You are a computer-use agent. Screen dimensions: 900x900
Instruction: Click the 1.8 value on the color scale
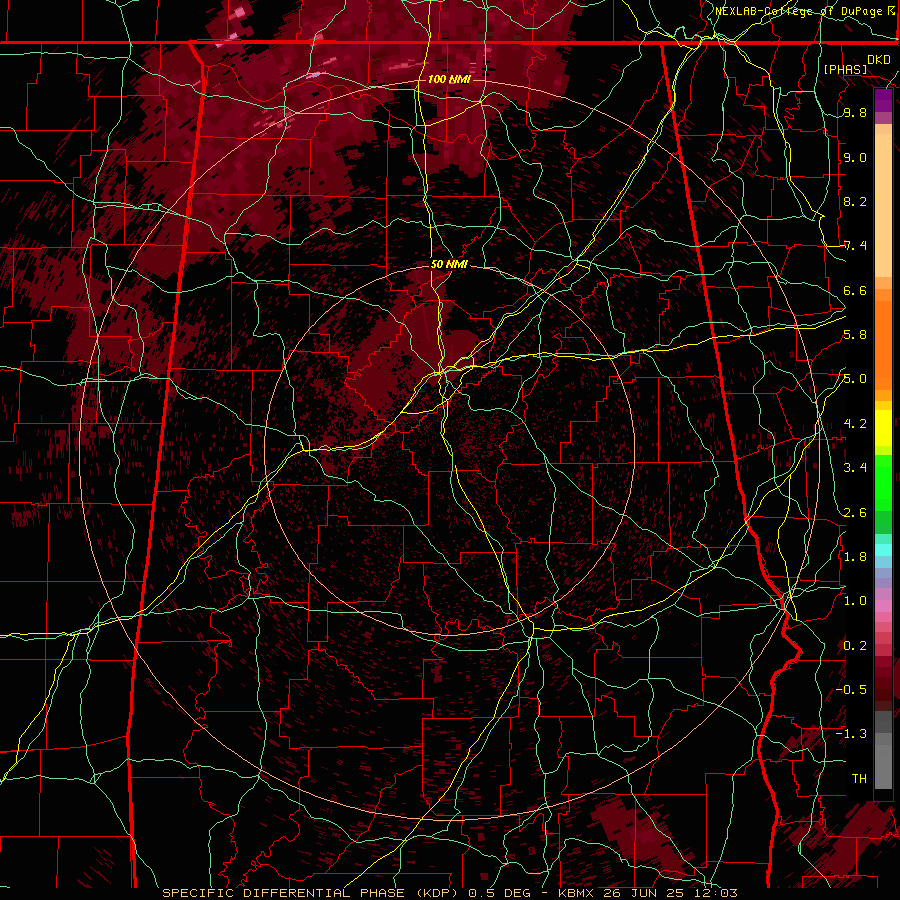tap(855, 557)
